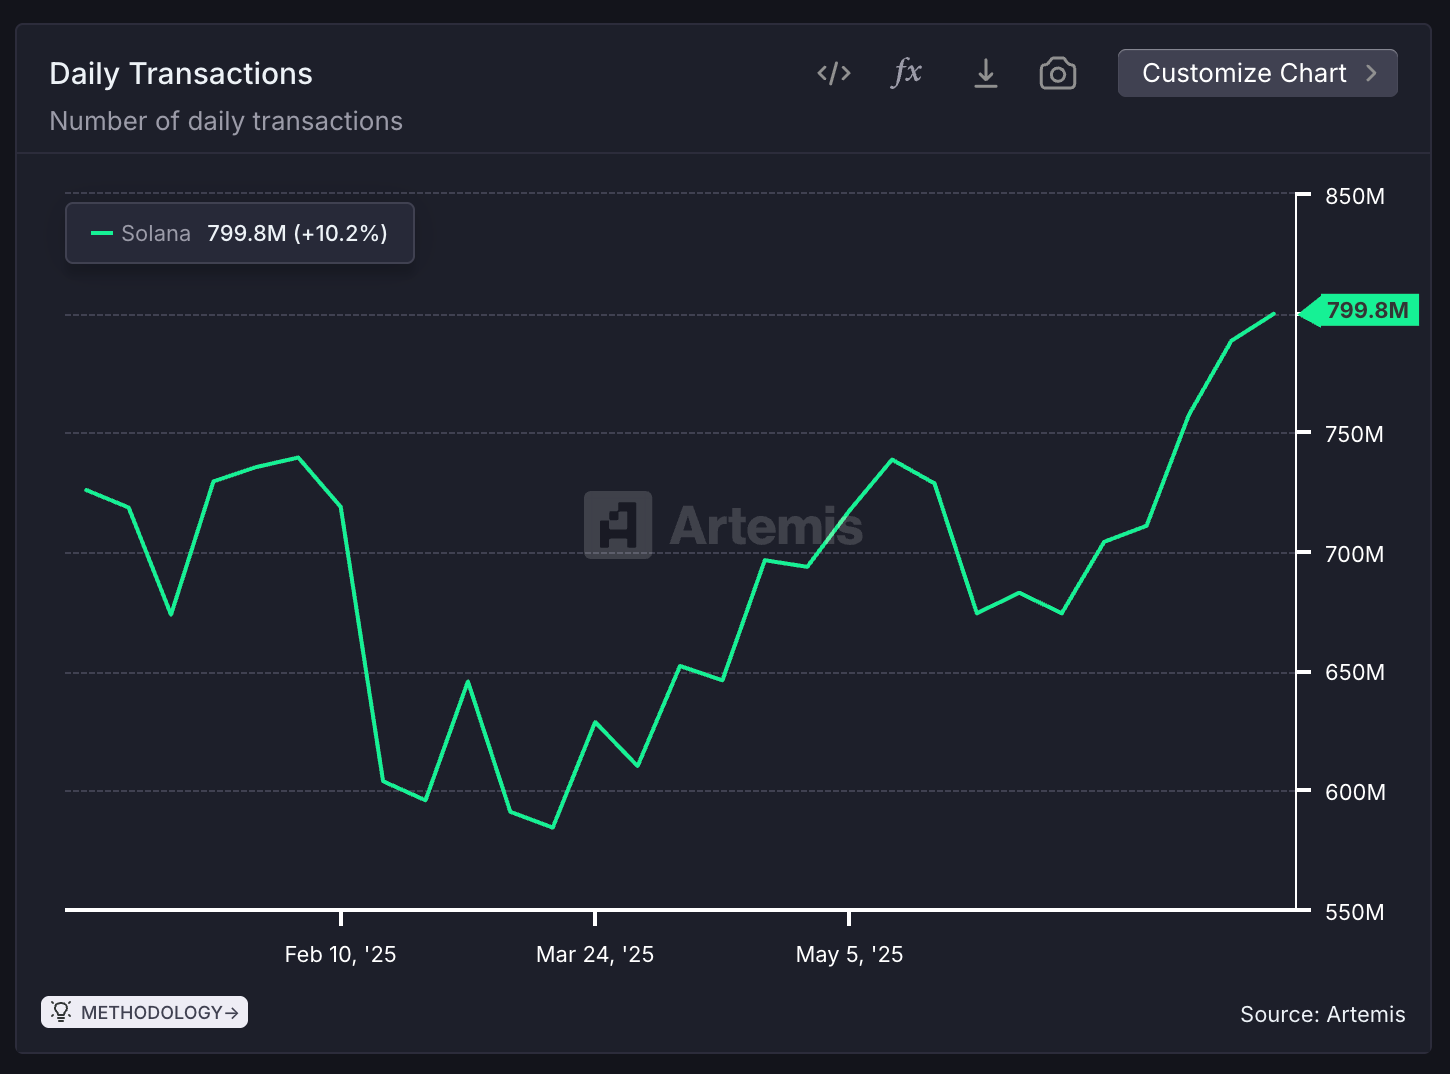The image size is (1450, 1074).
Task: Click the 799.8M (+10.2%) legend value
Action: [x=297, y=233]
